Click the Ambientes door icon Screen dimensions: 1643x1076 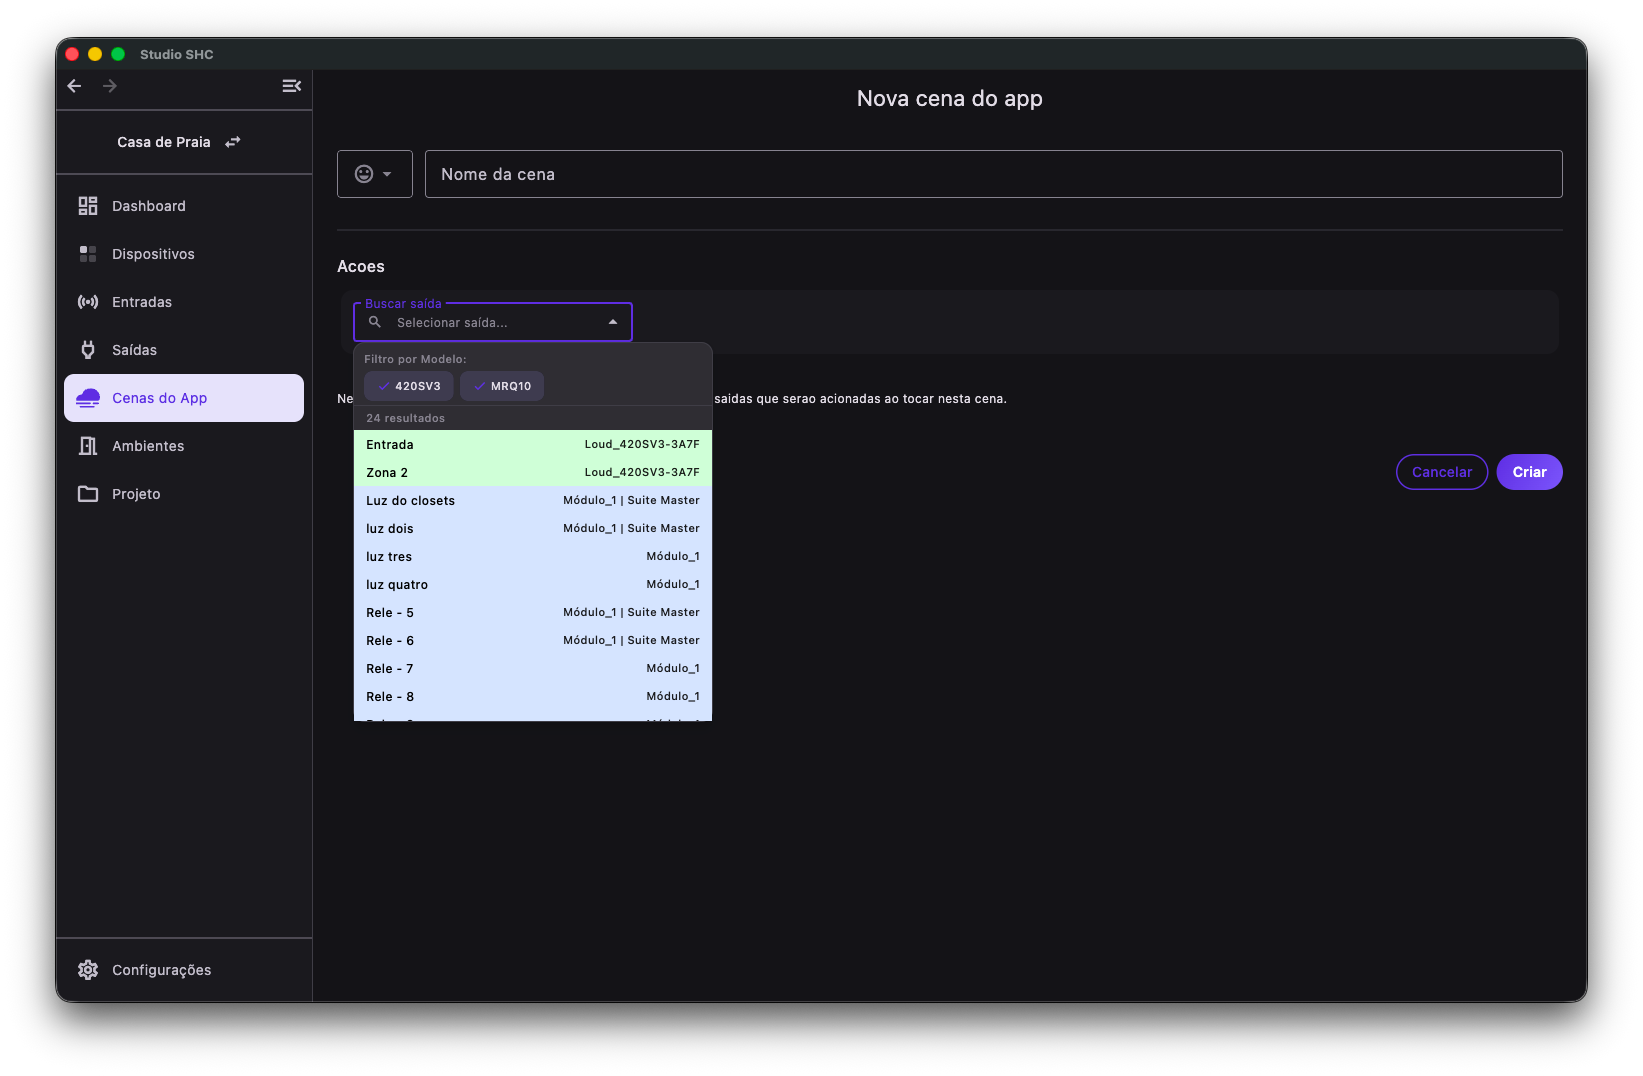88,446
